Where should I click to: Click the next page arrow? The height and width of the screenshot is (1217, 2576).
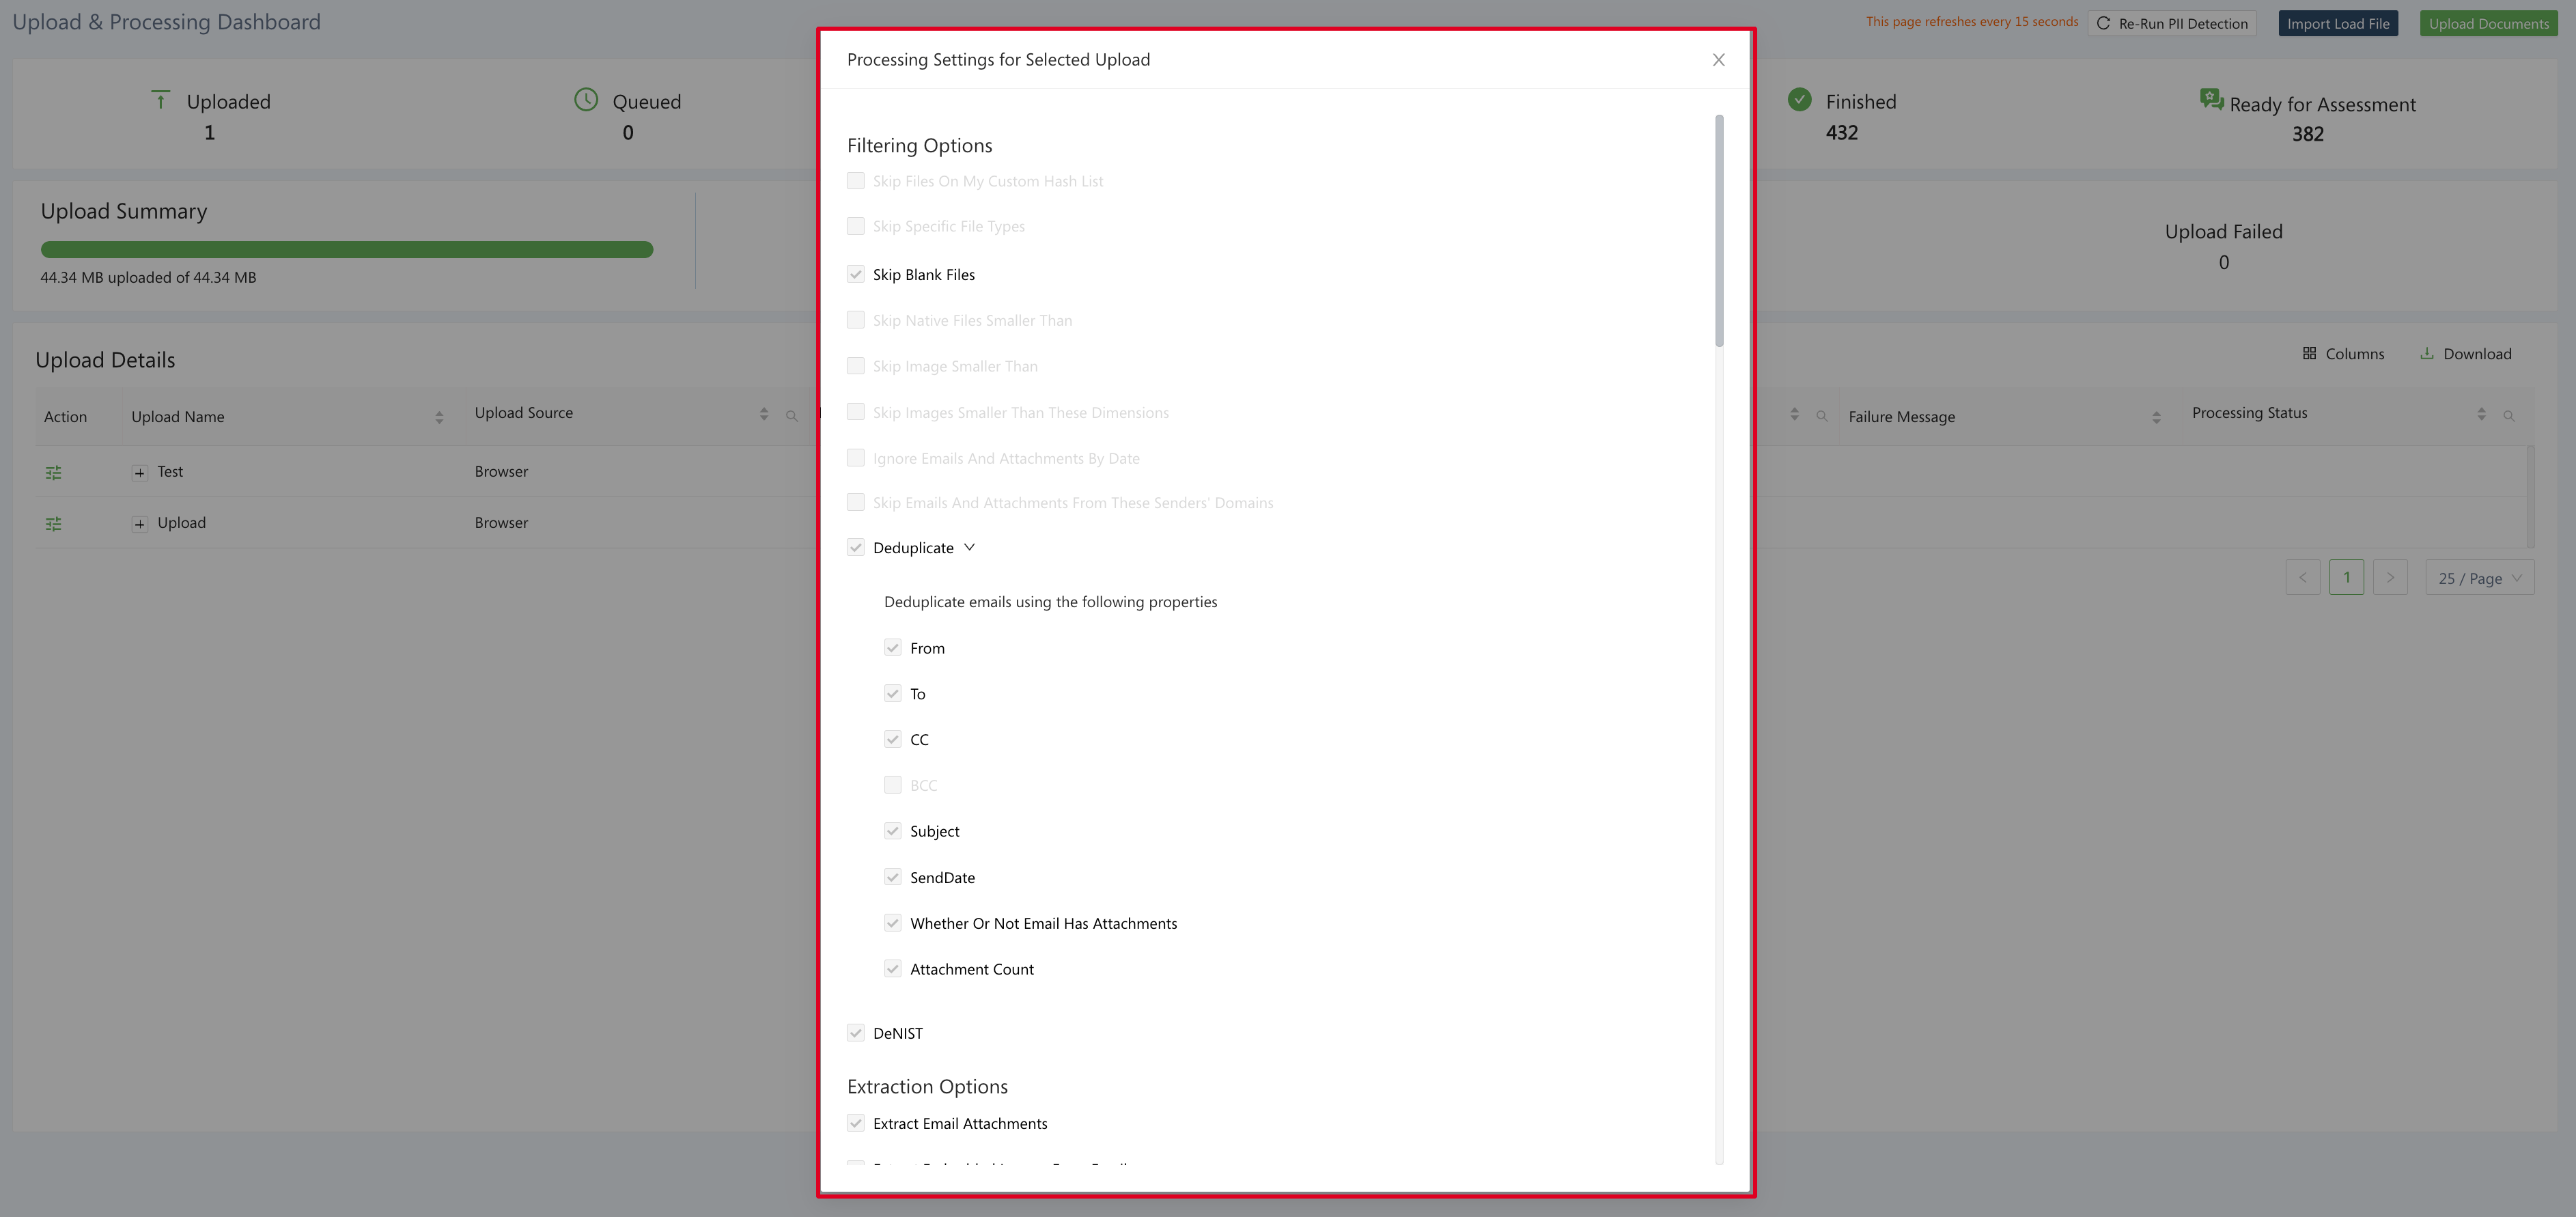[x=2390, y=578]
